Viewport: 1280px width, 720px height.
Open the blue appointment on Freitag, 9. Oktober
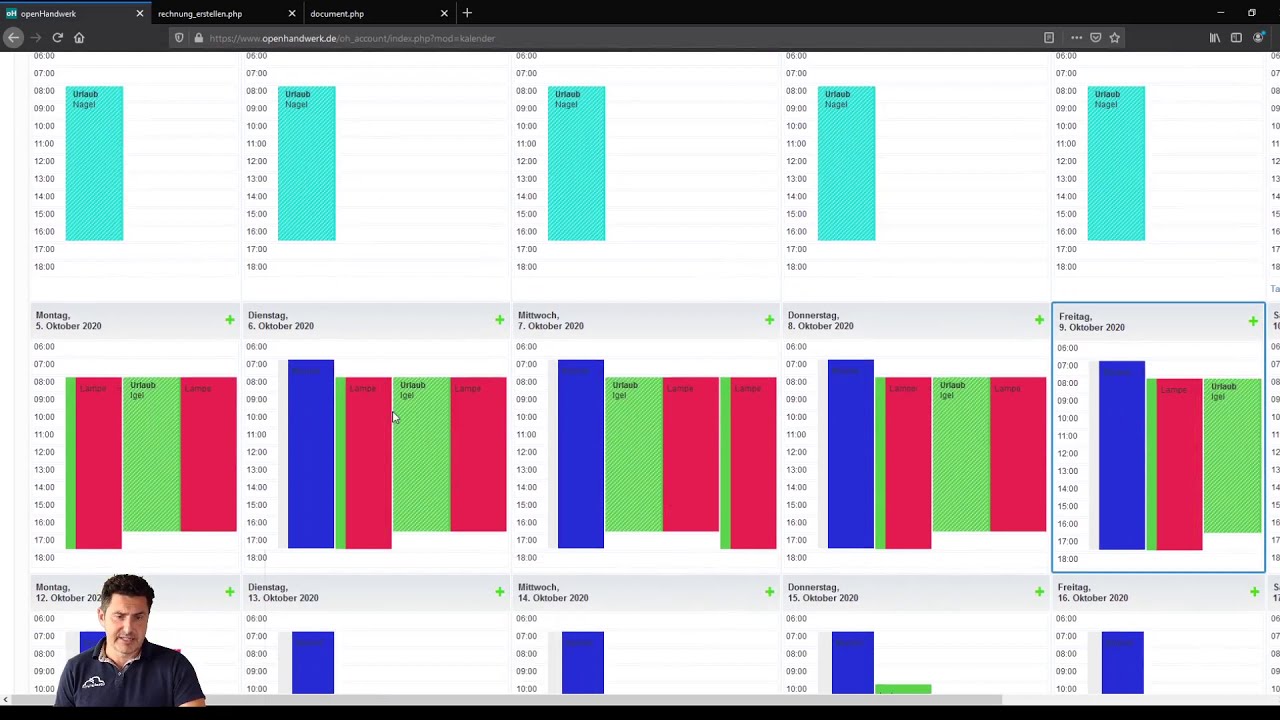click(1122, 455)
